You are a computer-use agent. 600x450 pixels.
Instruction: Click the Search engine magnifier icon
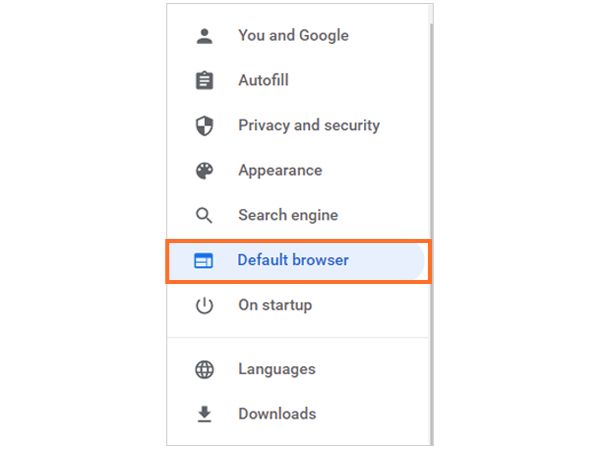[204, 216]
